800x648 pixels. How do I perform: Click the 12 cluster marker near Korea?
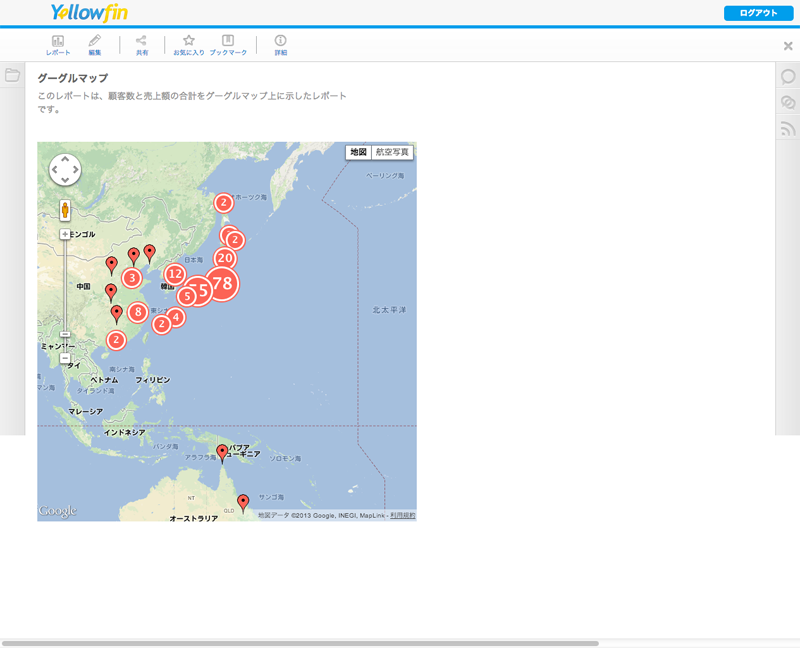pyautogui.click(x=175, y=275)
